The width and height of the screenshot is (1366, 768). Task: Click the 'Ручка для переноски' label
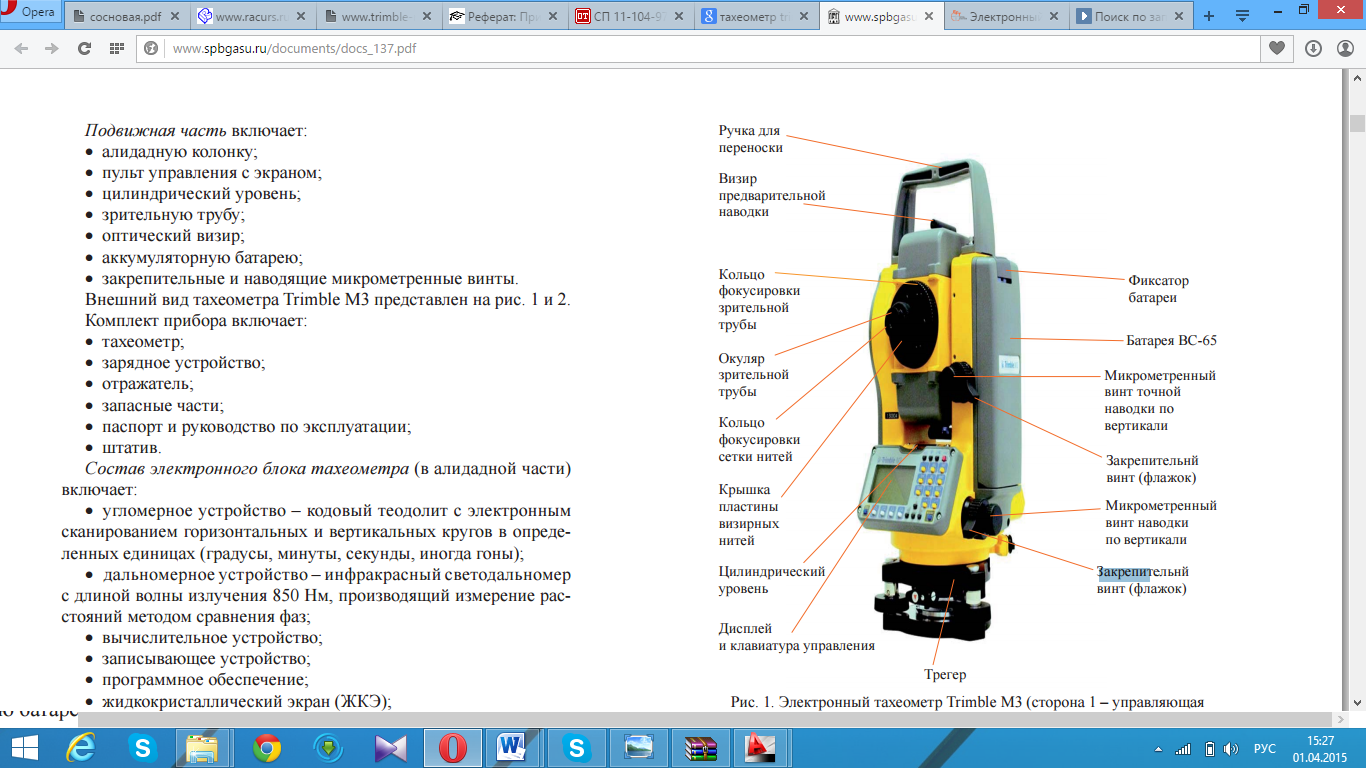point(750,139)
